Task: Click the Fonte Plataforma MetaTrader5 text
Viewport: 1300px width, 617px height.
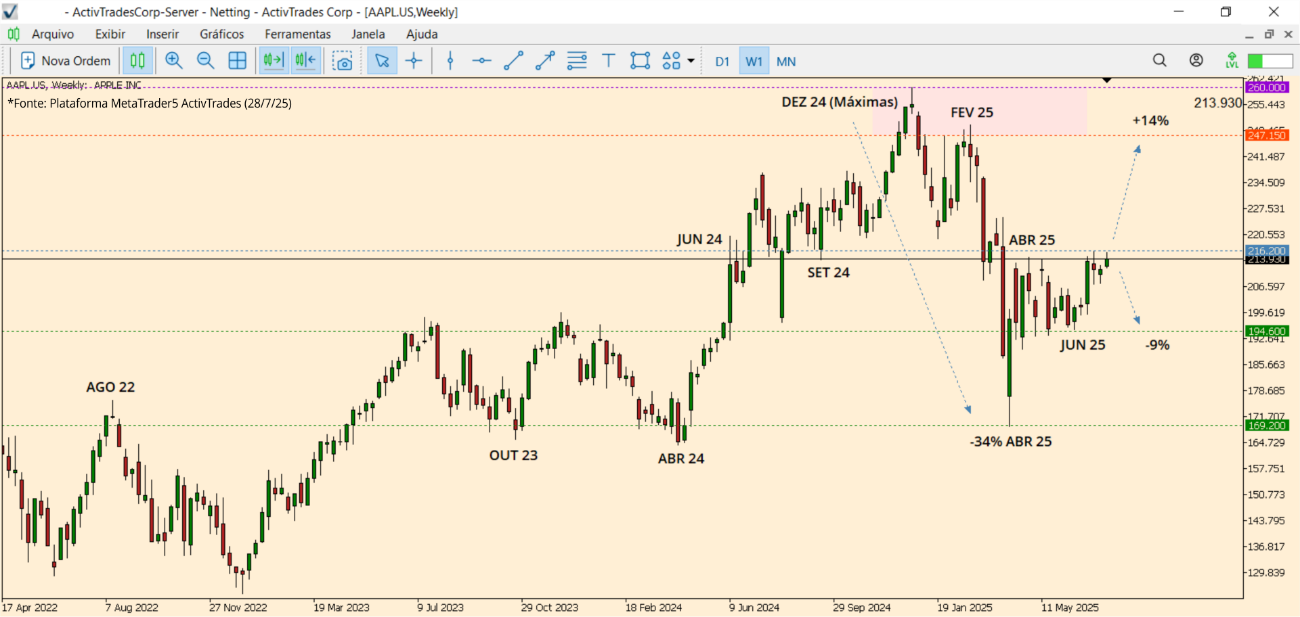Action: tap(149, 103)
